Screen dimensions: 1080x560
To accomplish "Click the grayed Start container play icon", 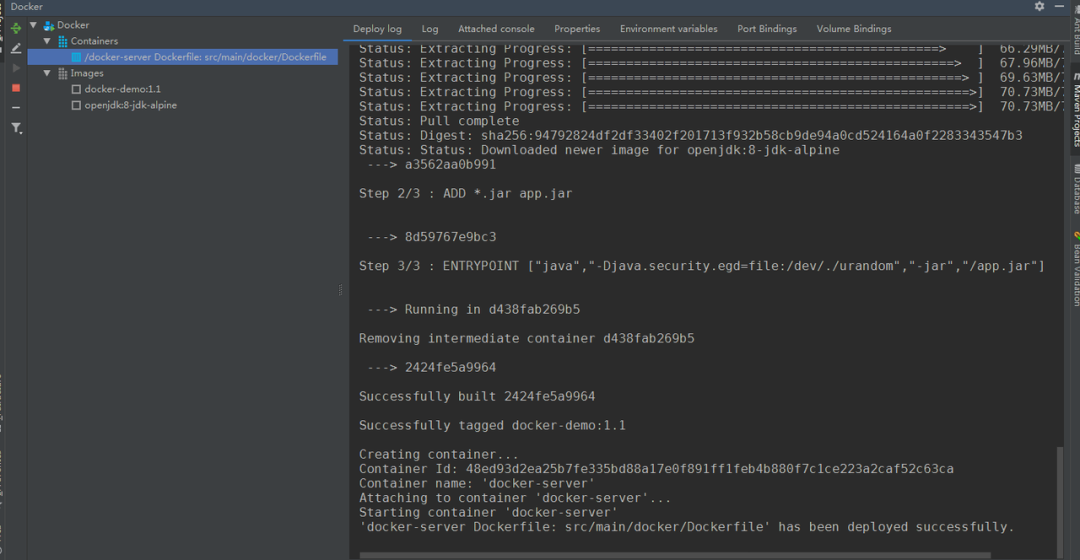I will point(16,68).
